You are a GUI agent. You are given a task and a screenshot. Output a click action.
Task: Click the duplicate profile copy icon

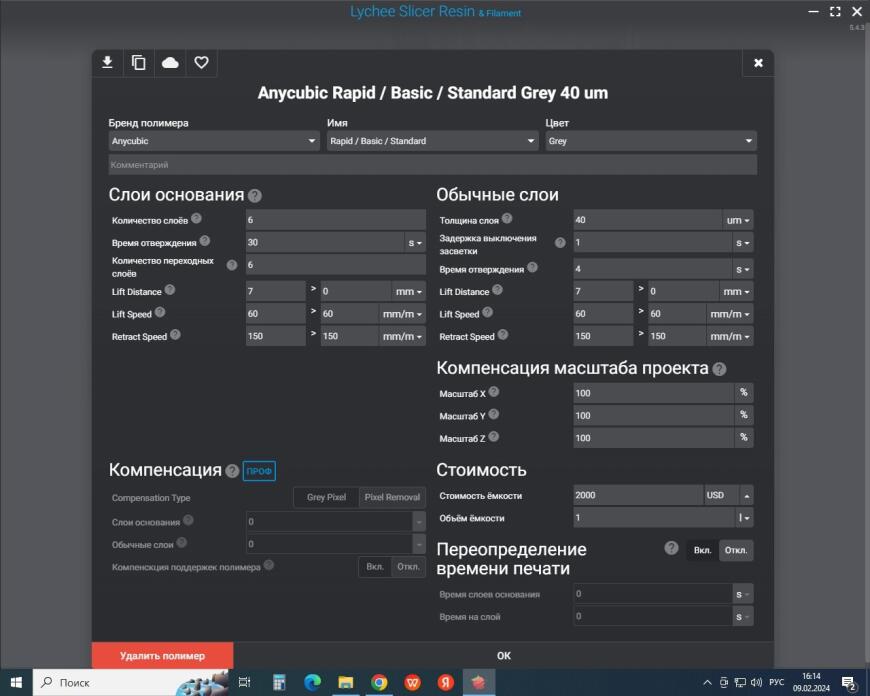(x=139, y=63)
